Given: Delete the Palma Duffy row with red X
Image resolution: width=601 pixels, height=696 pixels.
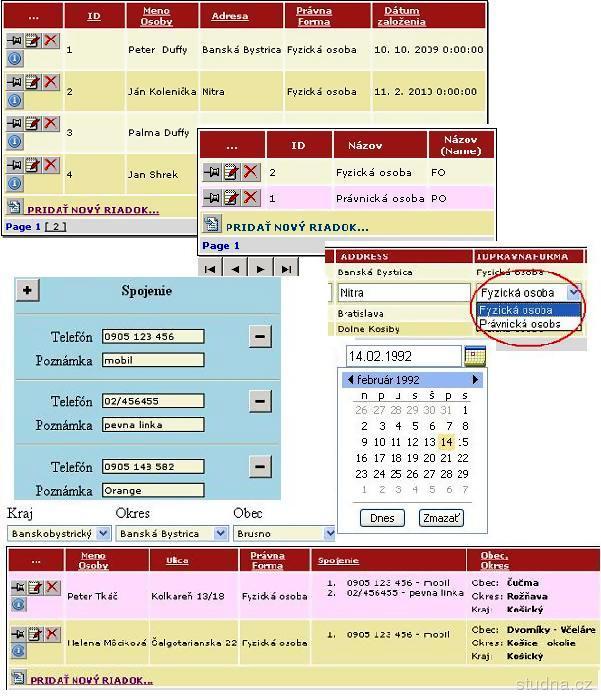Looking at the screenshot, I should [51, 123].
